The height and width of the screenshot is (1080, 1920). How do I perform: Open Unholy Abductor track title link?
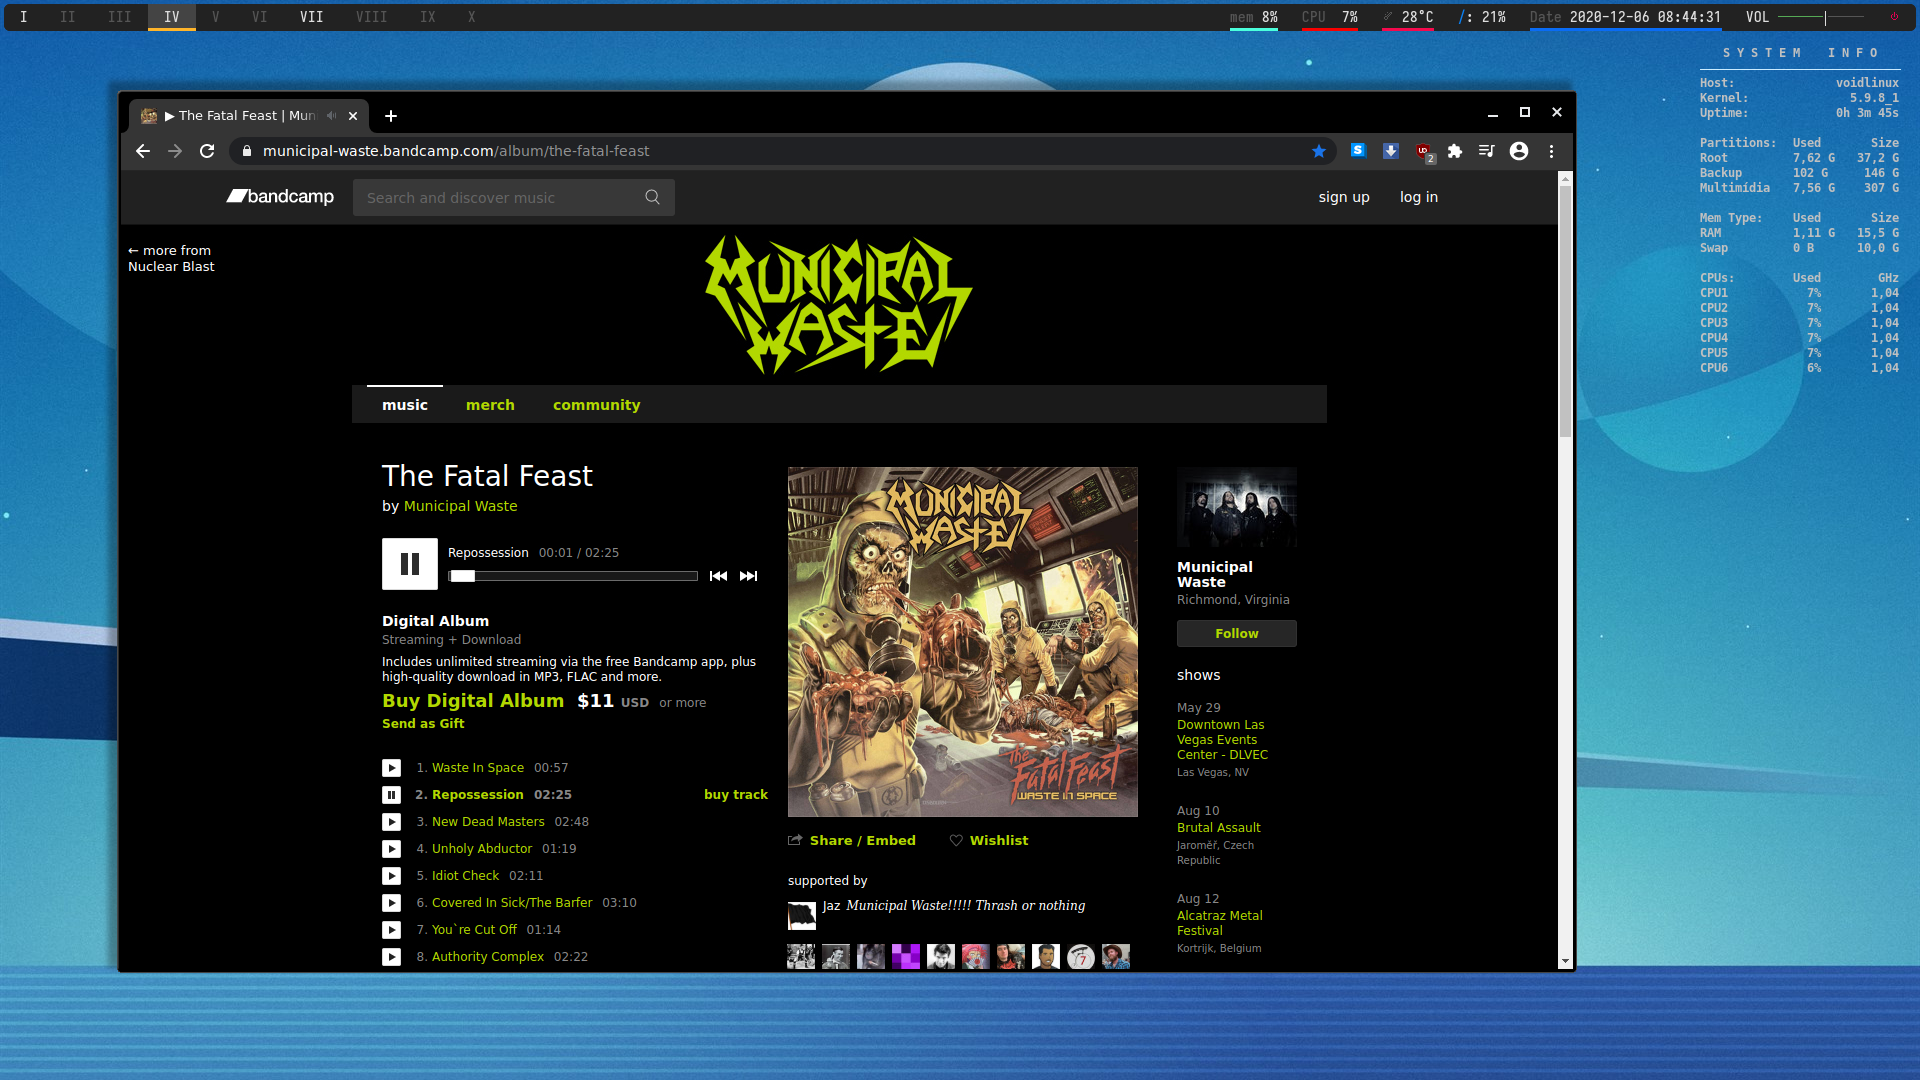click(x=482, y=849)
